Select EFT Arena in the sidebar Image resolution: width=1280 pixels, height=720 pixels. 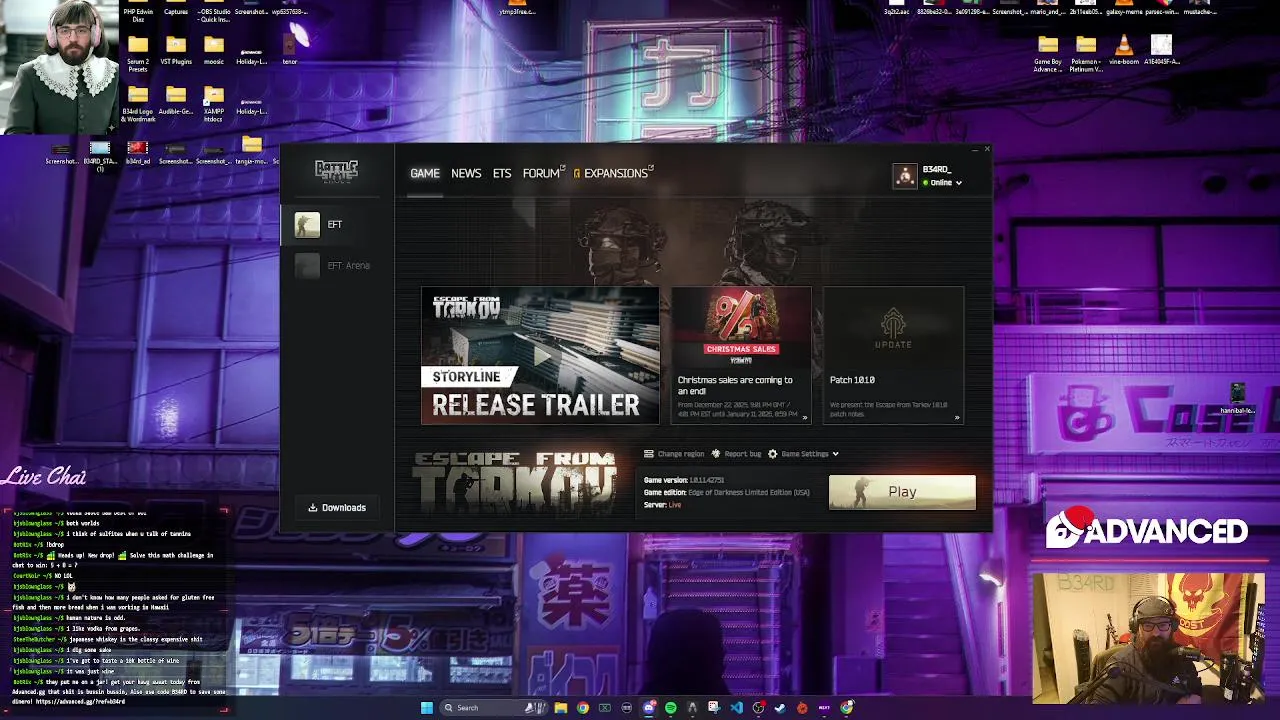coord(337,265)
